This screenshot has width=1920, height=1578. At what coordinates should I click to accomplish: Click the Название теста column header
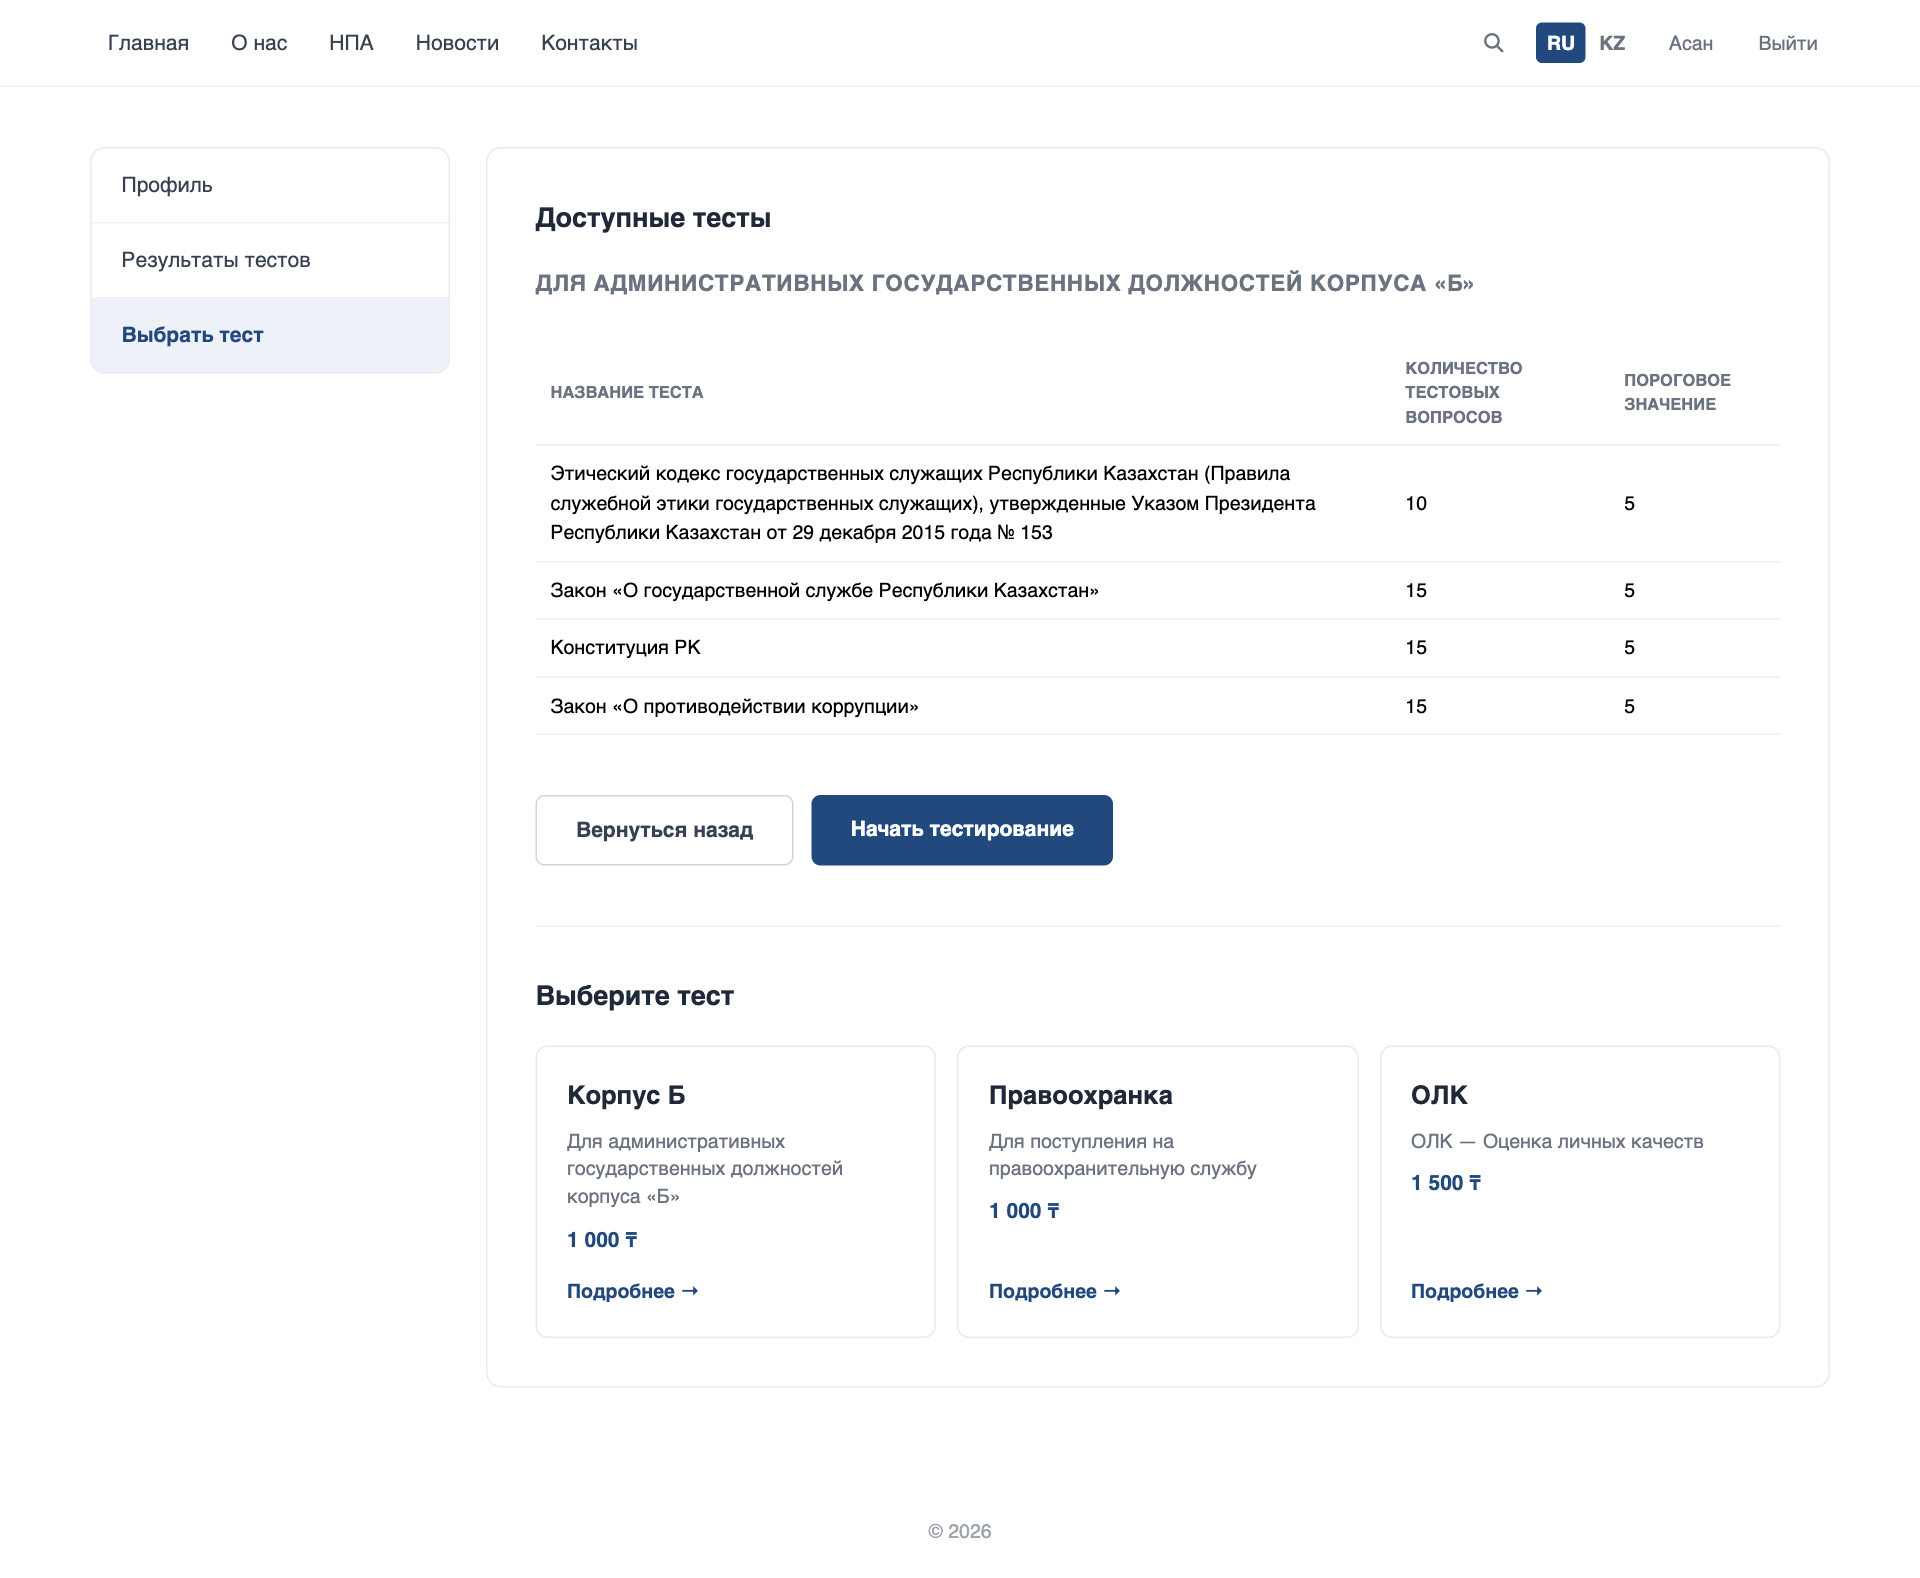(627, 392)
